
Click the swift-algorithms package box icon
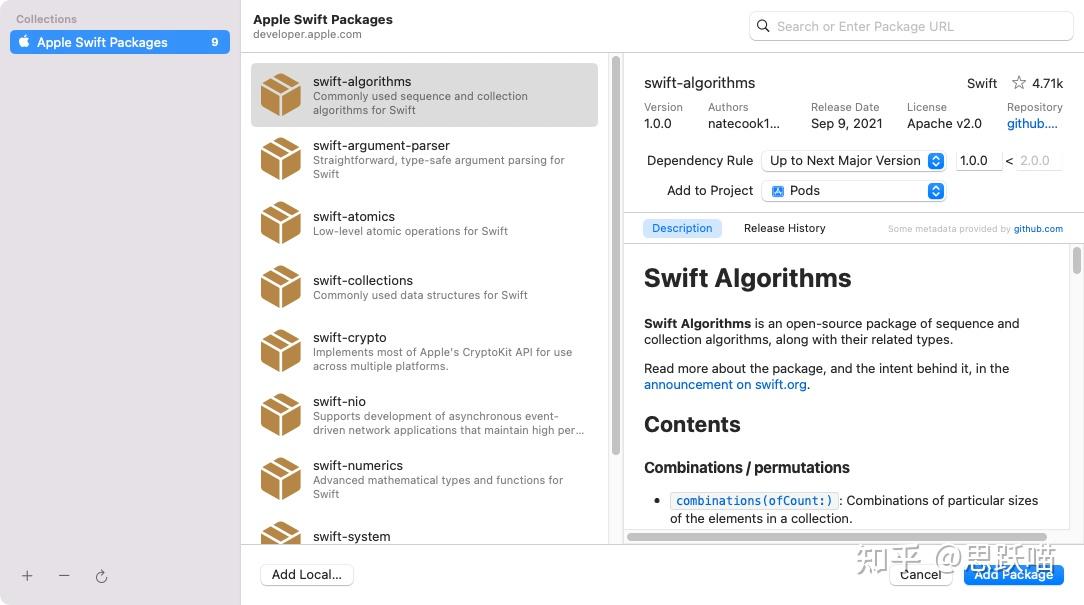pyautogui.click(x=280, y=94)
